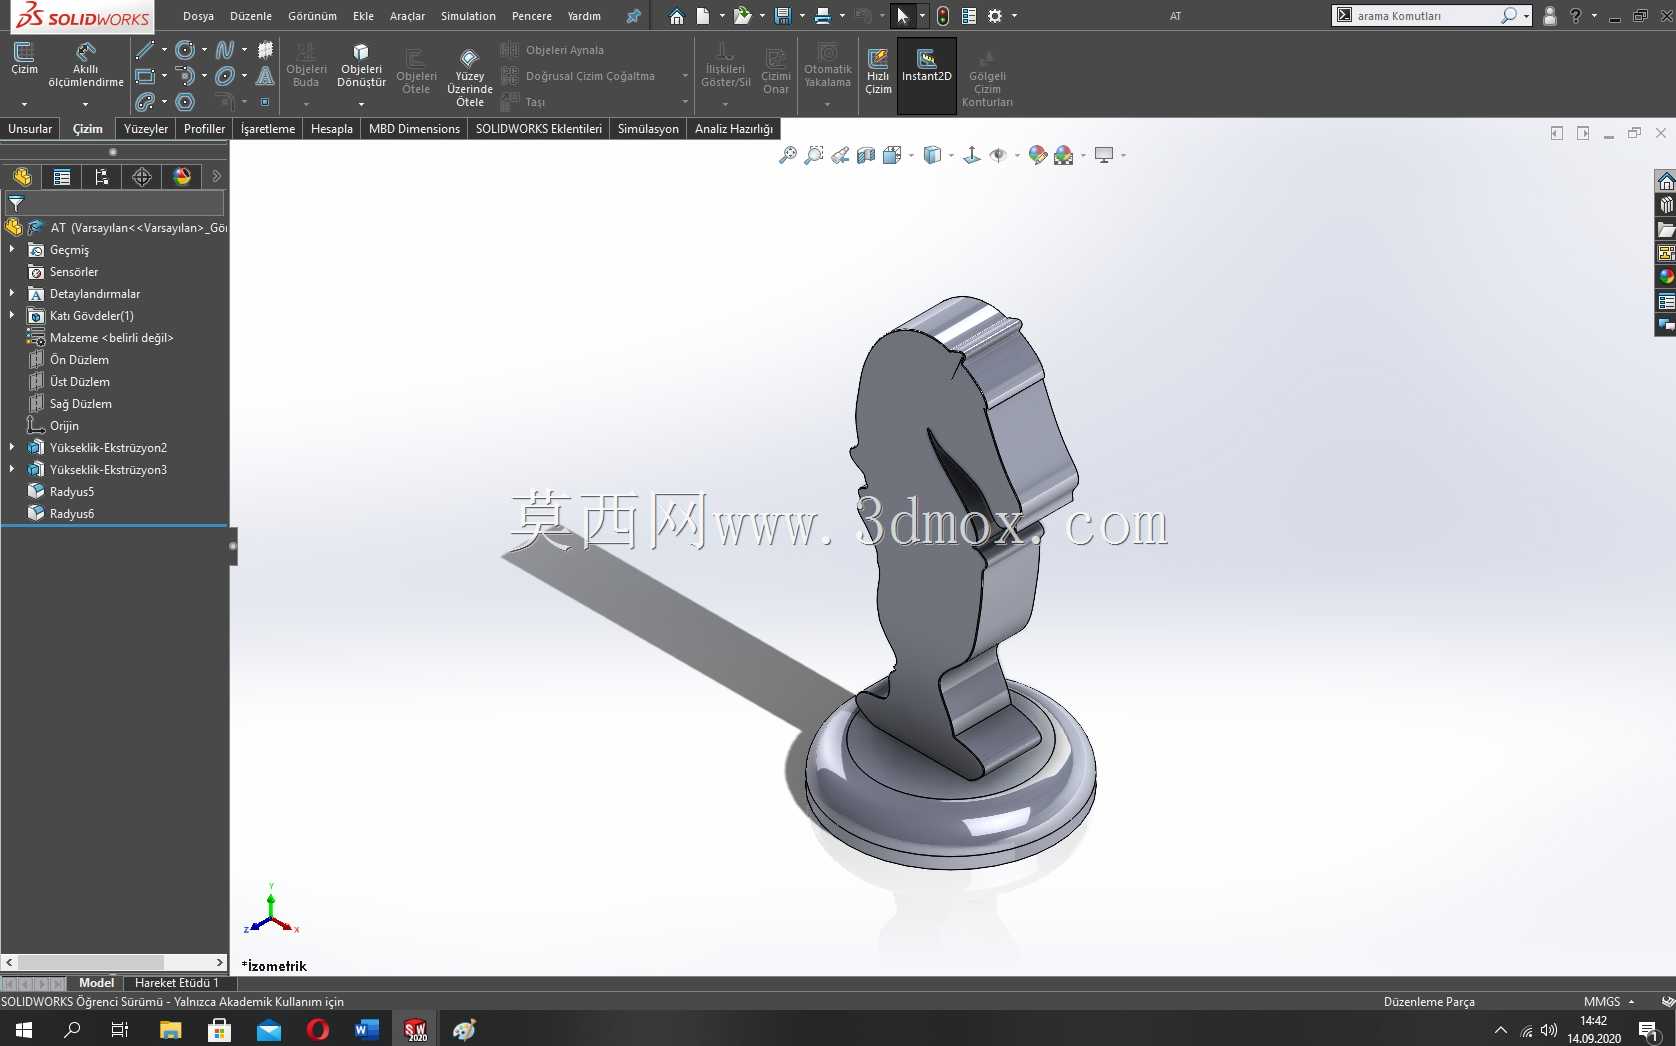Select the Spline sketch tool
The height and width of the screenshot is (1046, 1676).
(x=225, y=50)
